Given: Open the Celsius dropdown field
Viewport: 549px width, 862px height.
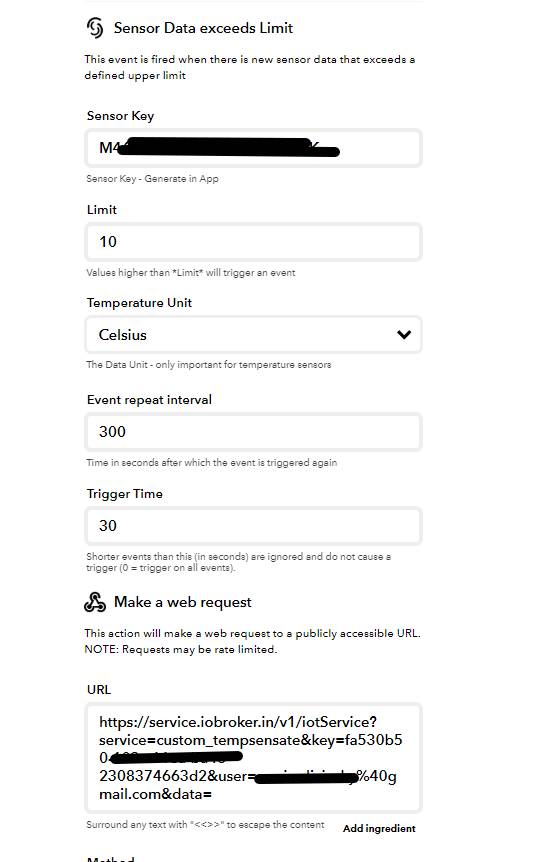Looking at the screenshot, I should pyautogui.click(x=253, y=334).
